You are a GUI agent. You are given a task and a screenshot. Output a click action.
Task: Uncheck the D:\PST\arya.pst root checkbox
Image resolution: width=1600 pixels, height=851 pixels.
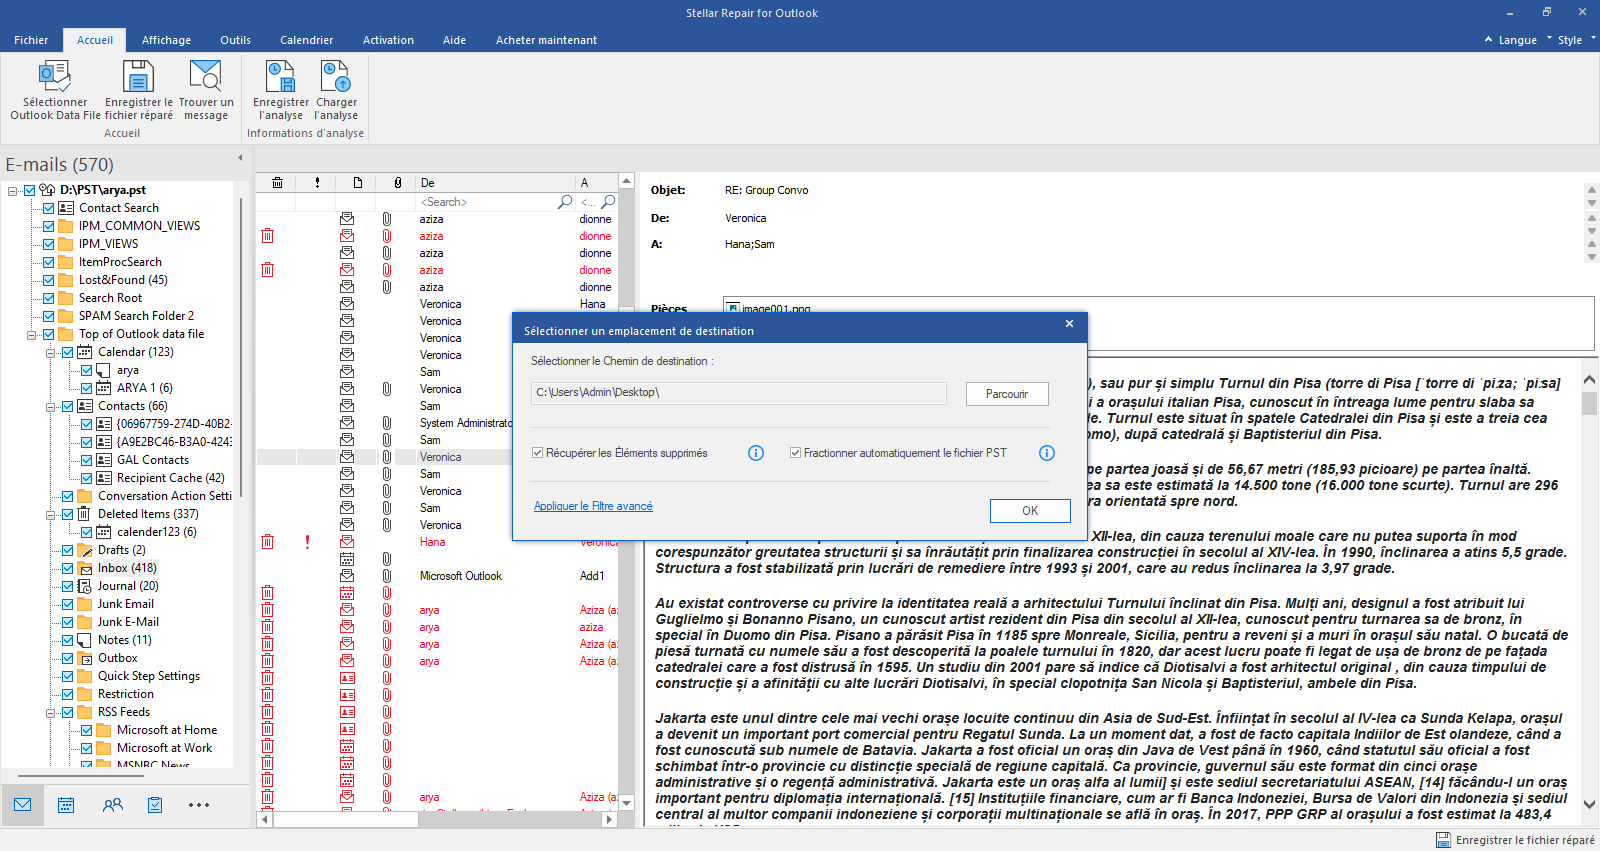[x=29, y=190]
